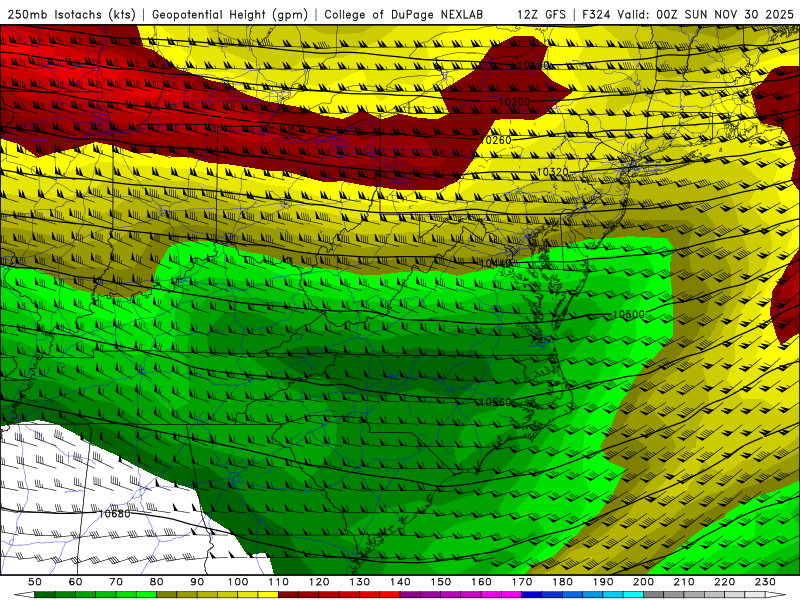Pick the 10500 contour label offshore
Screen dimensions: 800x600
pos(629,314)
